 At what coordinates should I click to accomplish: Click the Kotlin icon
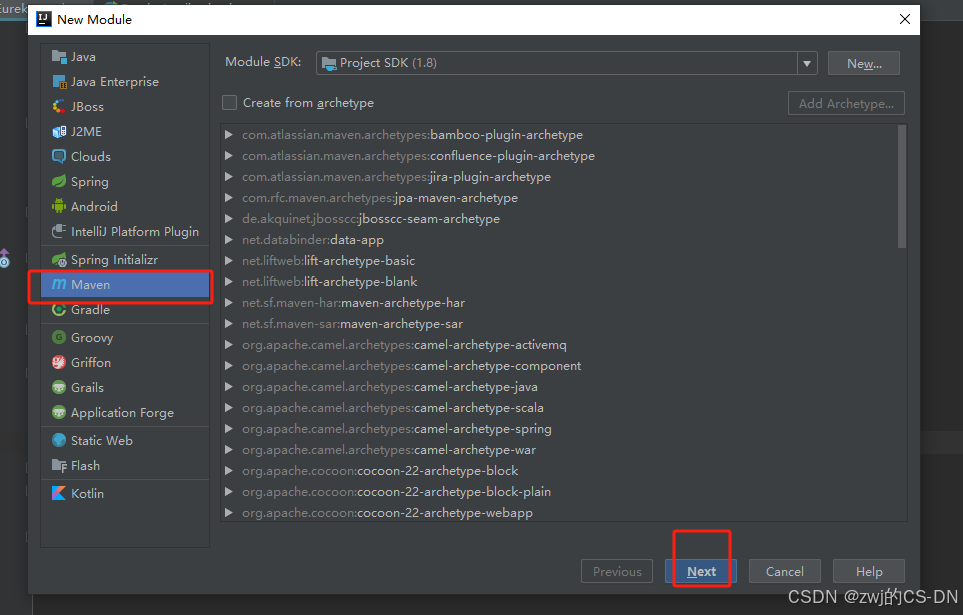59,493
